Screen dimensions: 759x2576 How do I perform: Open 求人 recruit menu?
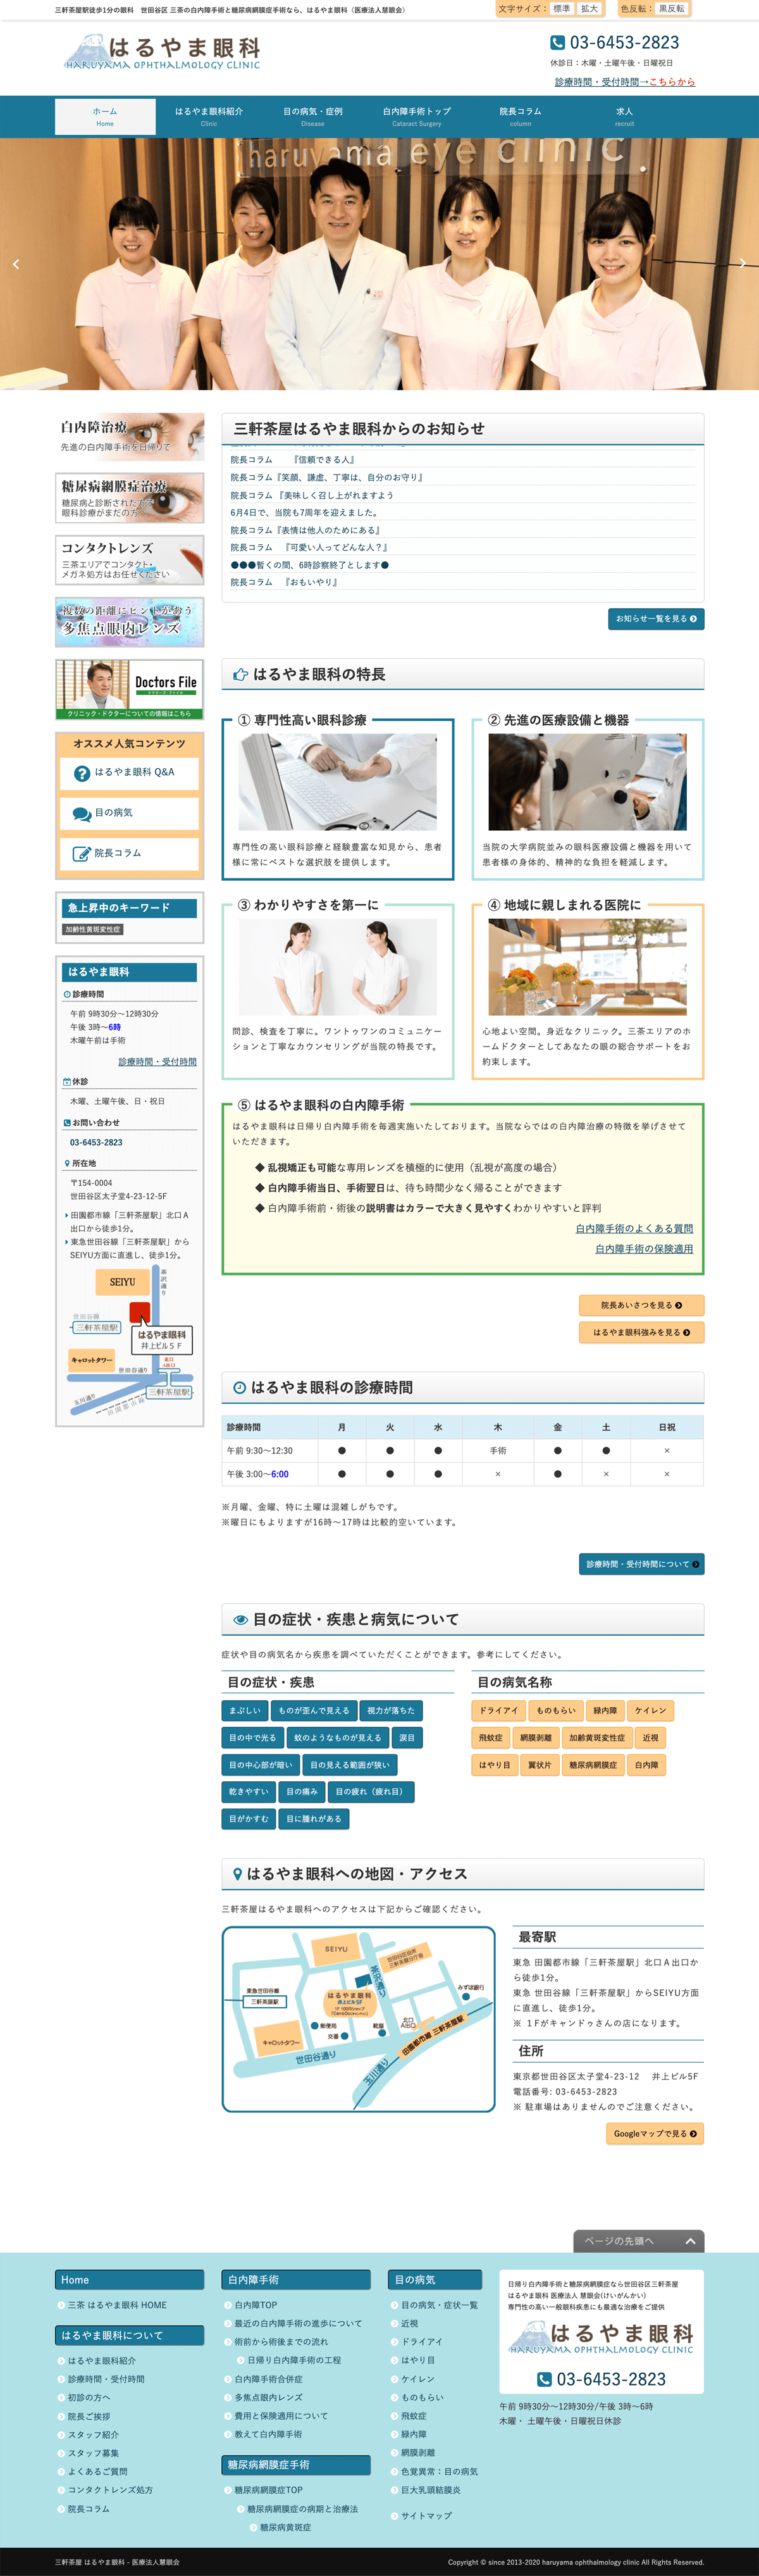click(624, 117)
